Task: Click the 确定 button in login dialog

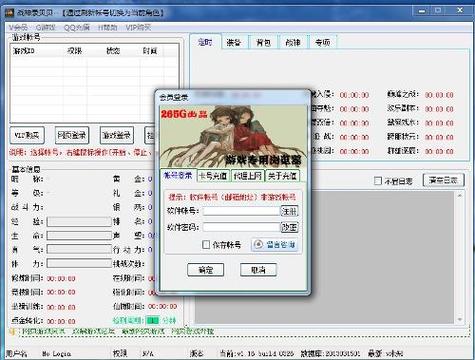Action: pos(205,270)
